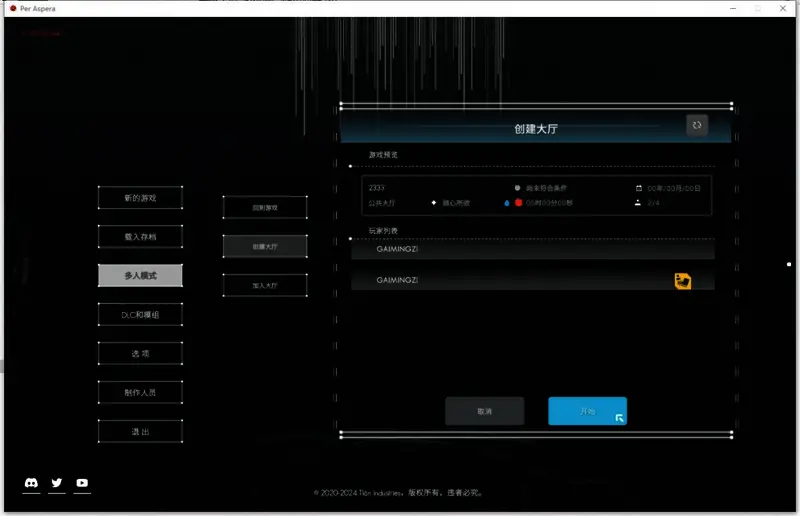The width and height of the screenshot is (800, 516).
Task: Click the blue water drop icon
Action: [506, 203]
